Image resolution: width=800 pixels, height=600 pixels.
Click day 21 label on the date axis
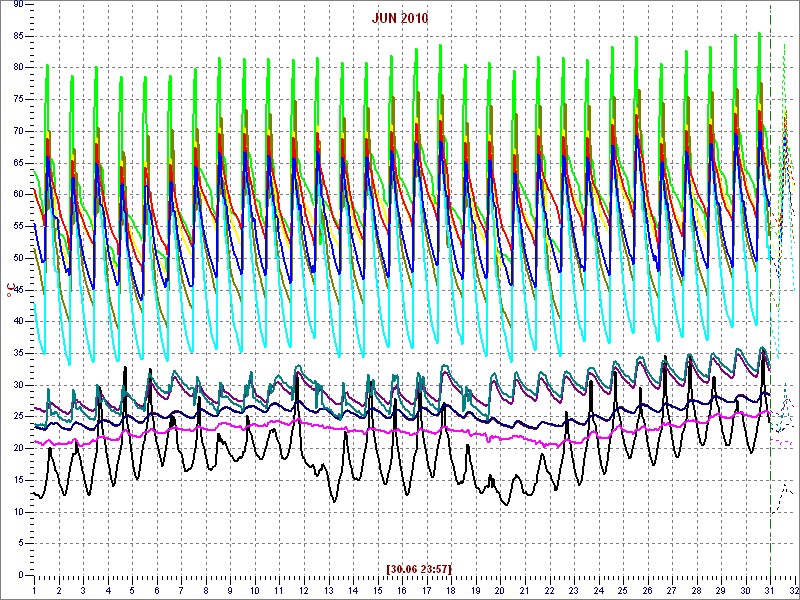click(524, 590)
